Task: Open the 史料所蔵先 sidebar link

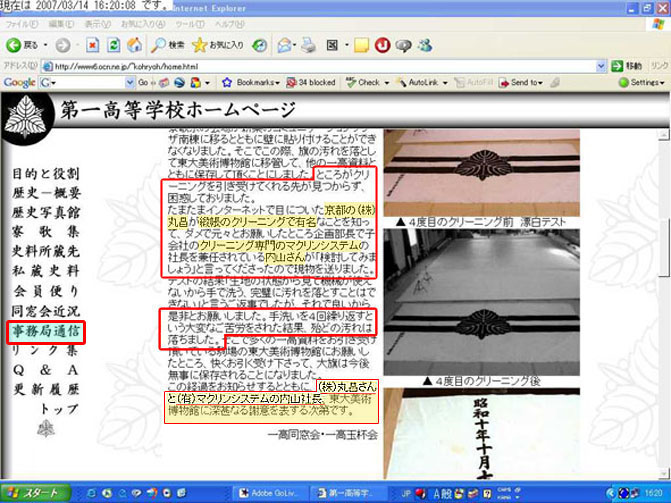Action: tap(46, 251)
